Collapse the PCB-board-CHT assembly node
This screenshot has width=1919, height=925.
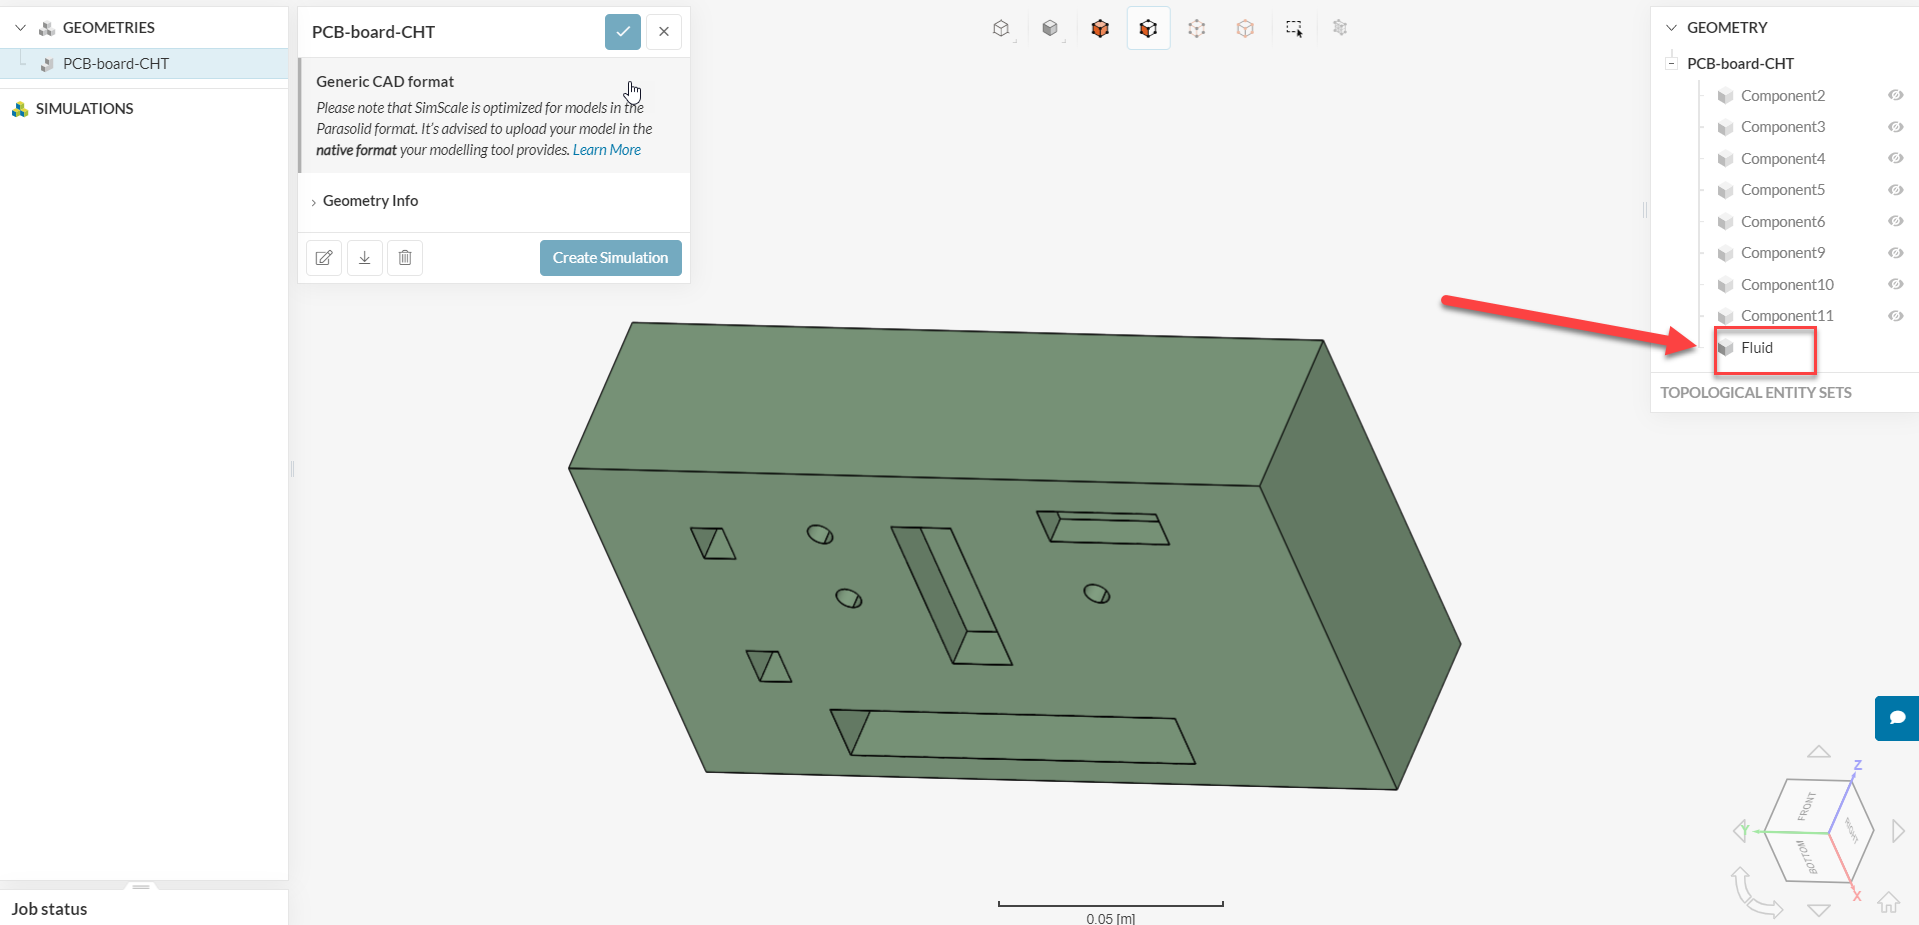(x=1671, y=63)
